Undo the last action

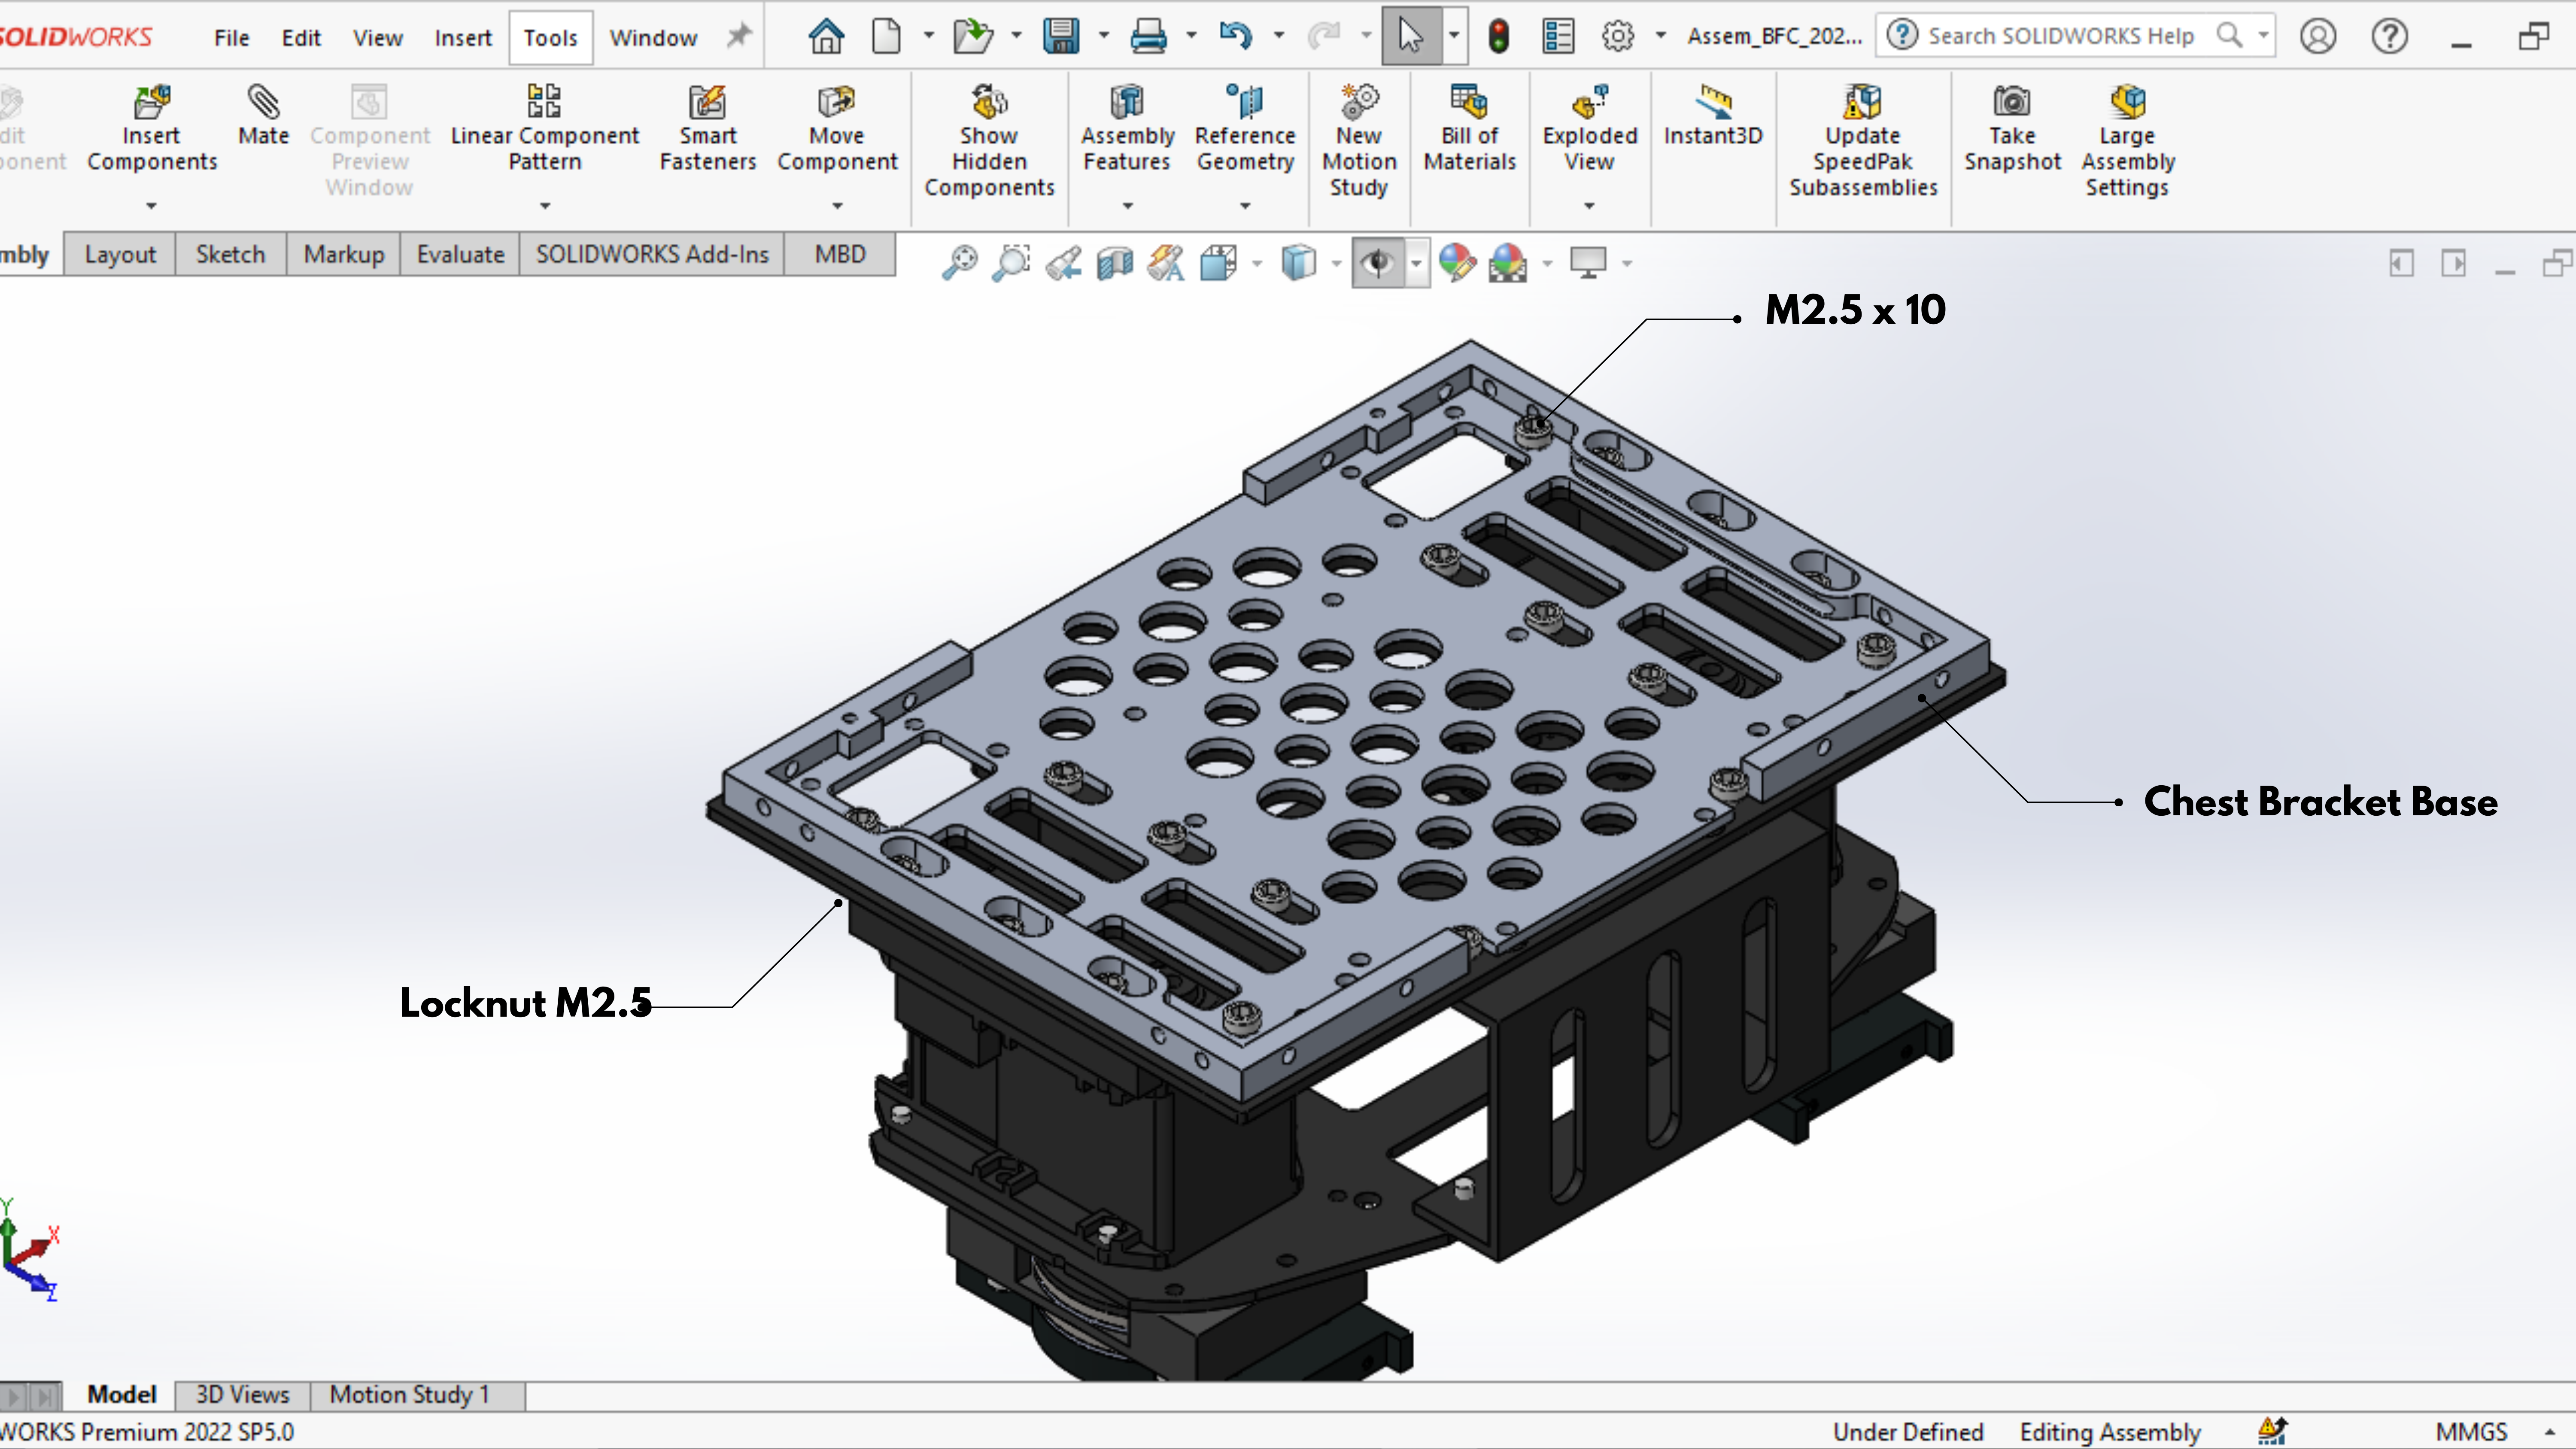1236,37
